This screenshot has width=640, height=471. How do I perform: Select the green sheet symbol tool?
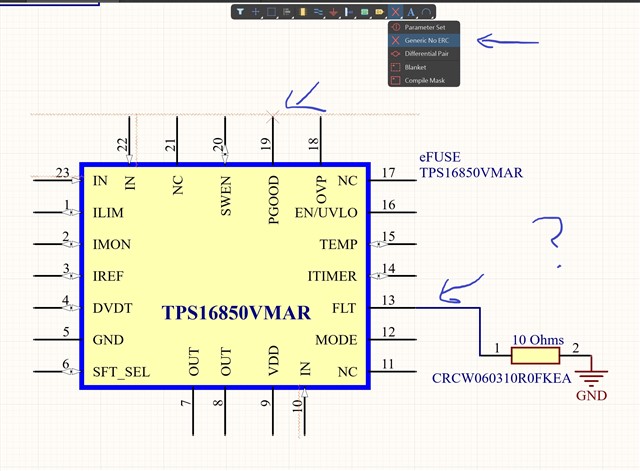coord(364,12)
